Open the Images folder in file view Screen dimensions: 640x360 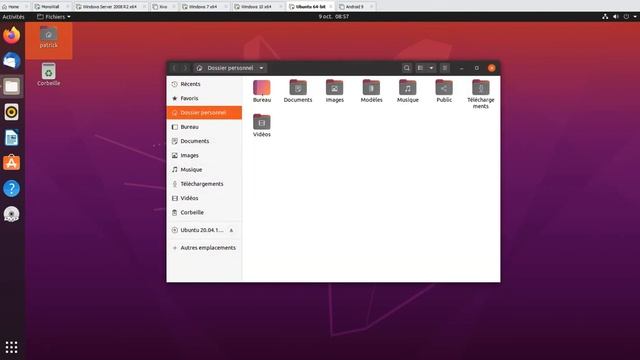335,91
